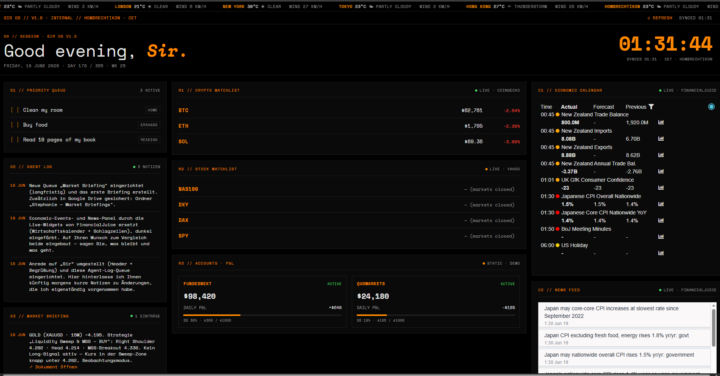
Task: Check off the Clean my room task
Action: (15, 110)
